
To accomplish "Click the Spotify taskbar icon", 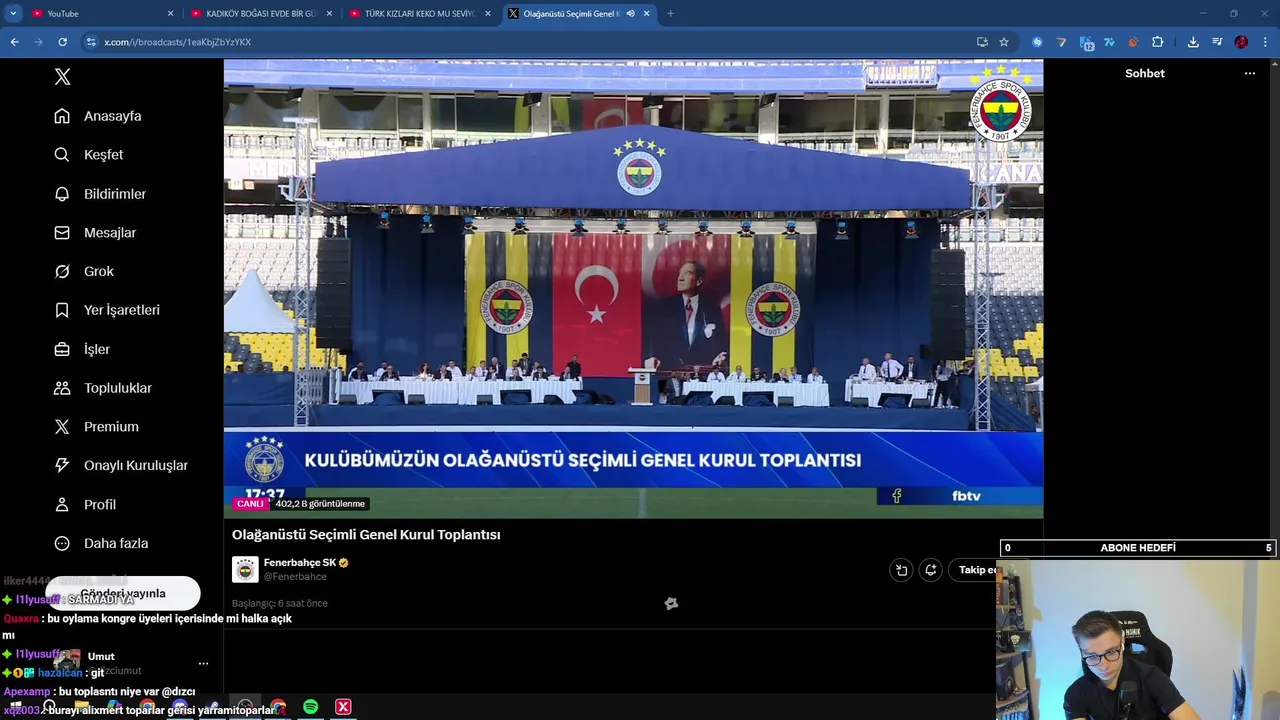I will (310, 707).
